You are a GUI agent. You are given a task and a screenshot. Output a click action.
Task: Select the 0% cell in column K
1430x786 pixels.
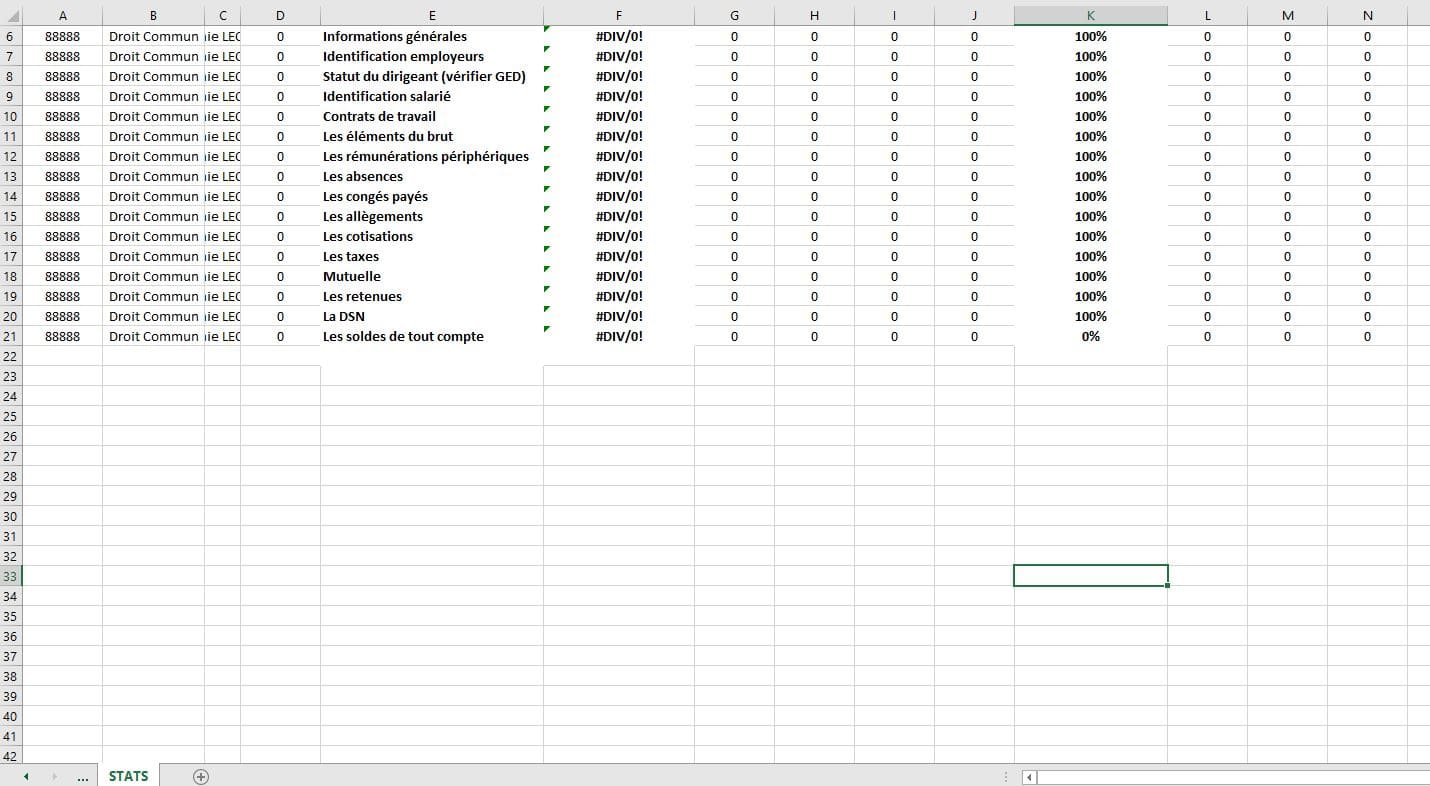(x=1090, y=337)
